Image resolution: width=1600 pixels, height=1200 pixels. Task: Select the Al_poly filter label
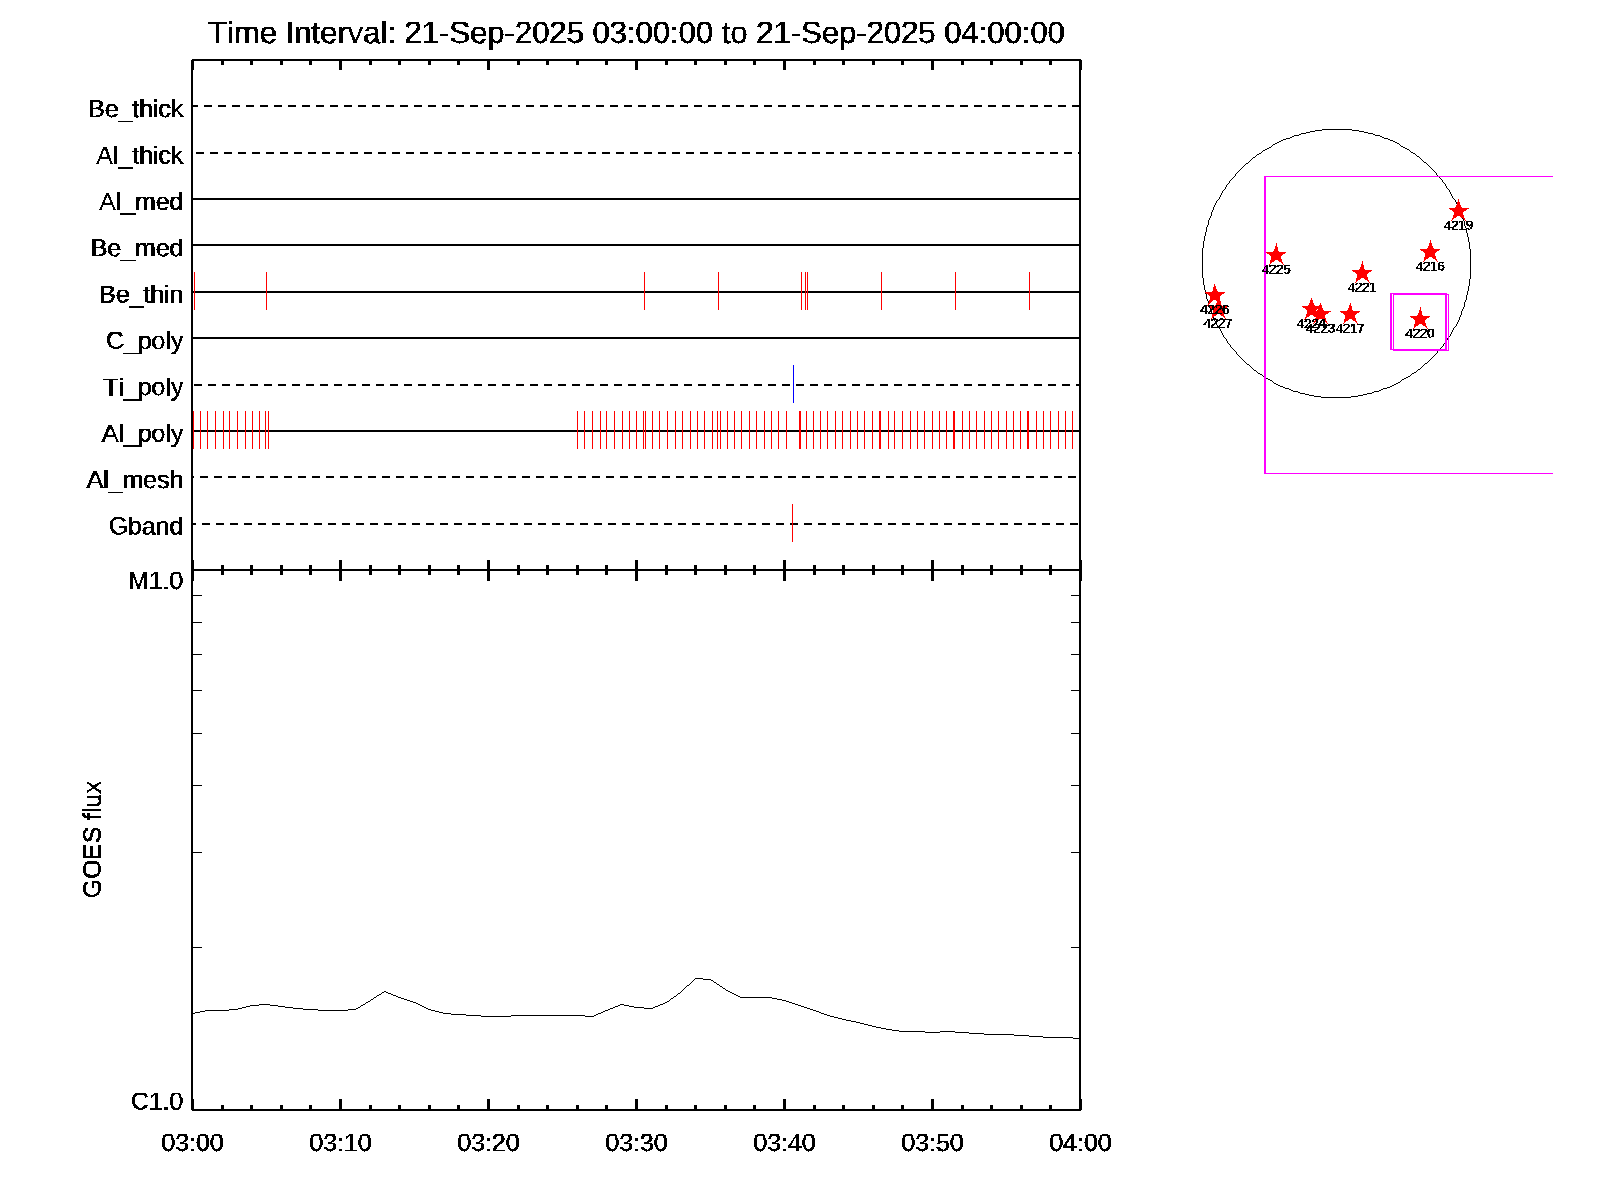[142, 434]
